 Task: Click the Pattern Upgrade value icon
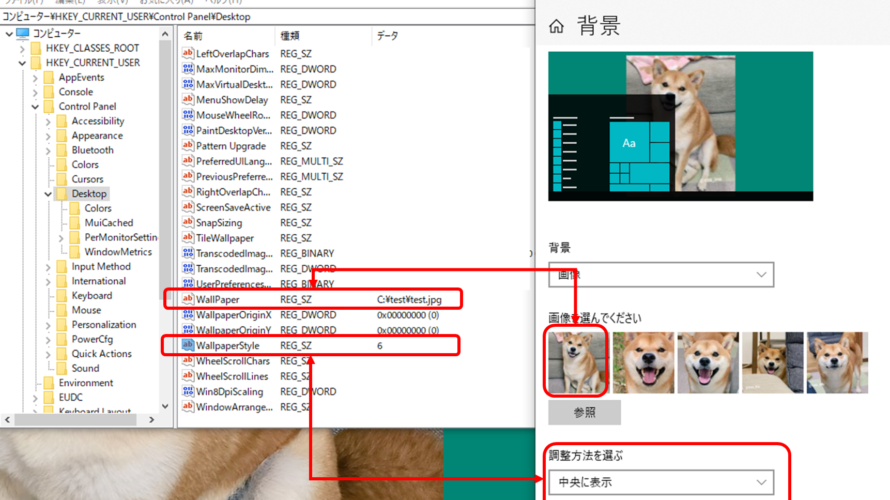[x=188, y=145]
